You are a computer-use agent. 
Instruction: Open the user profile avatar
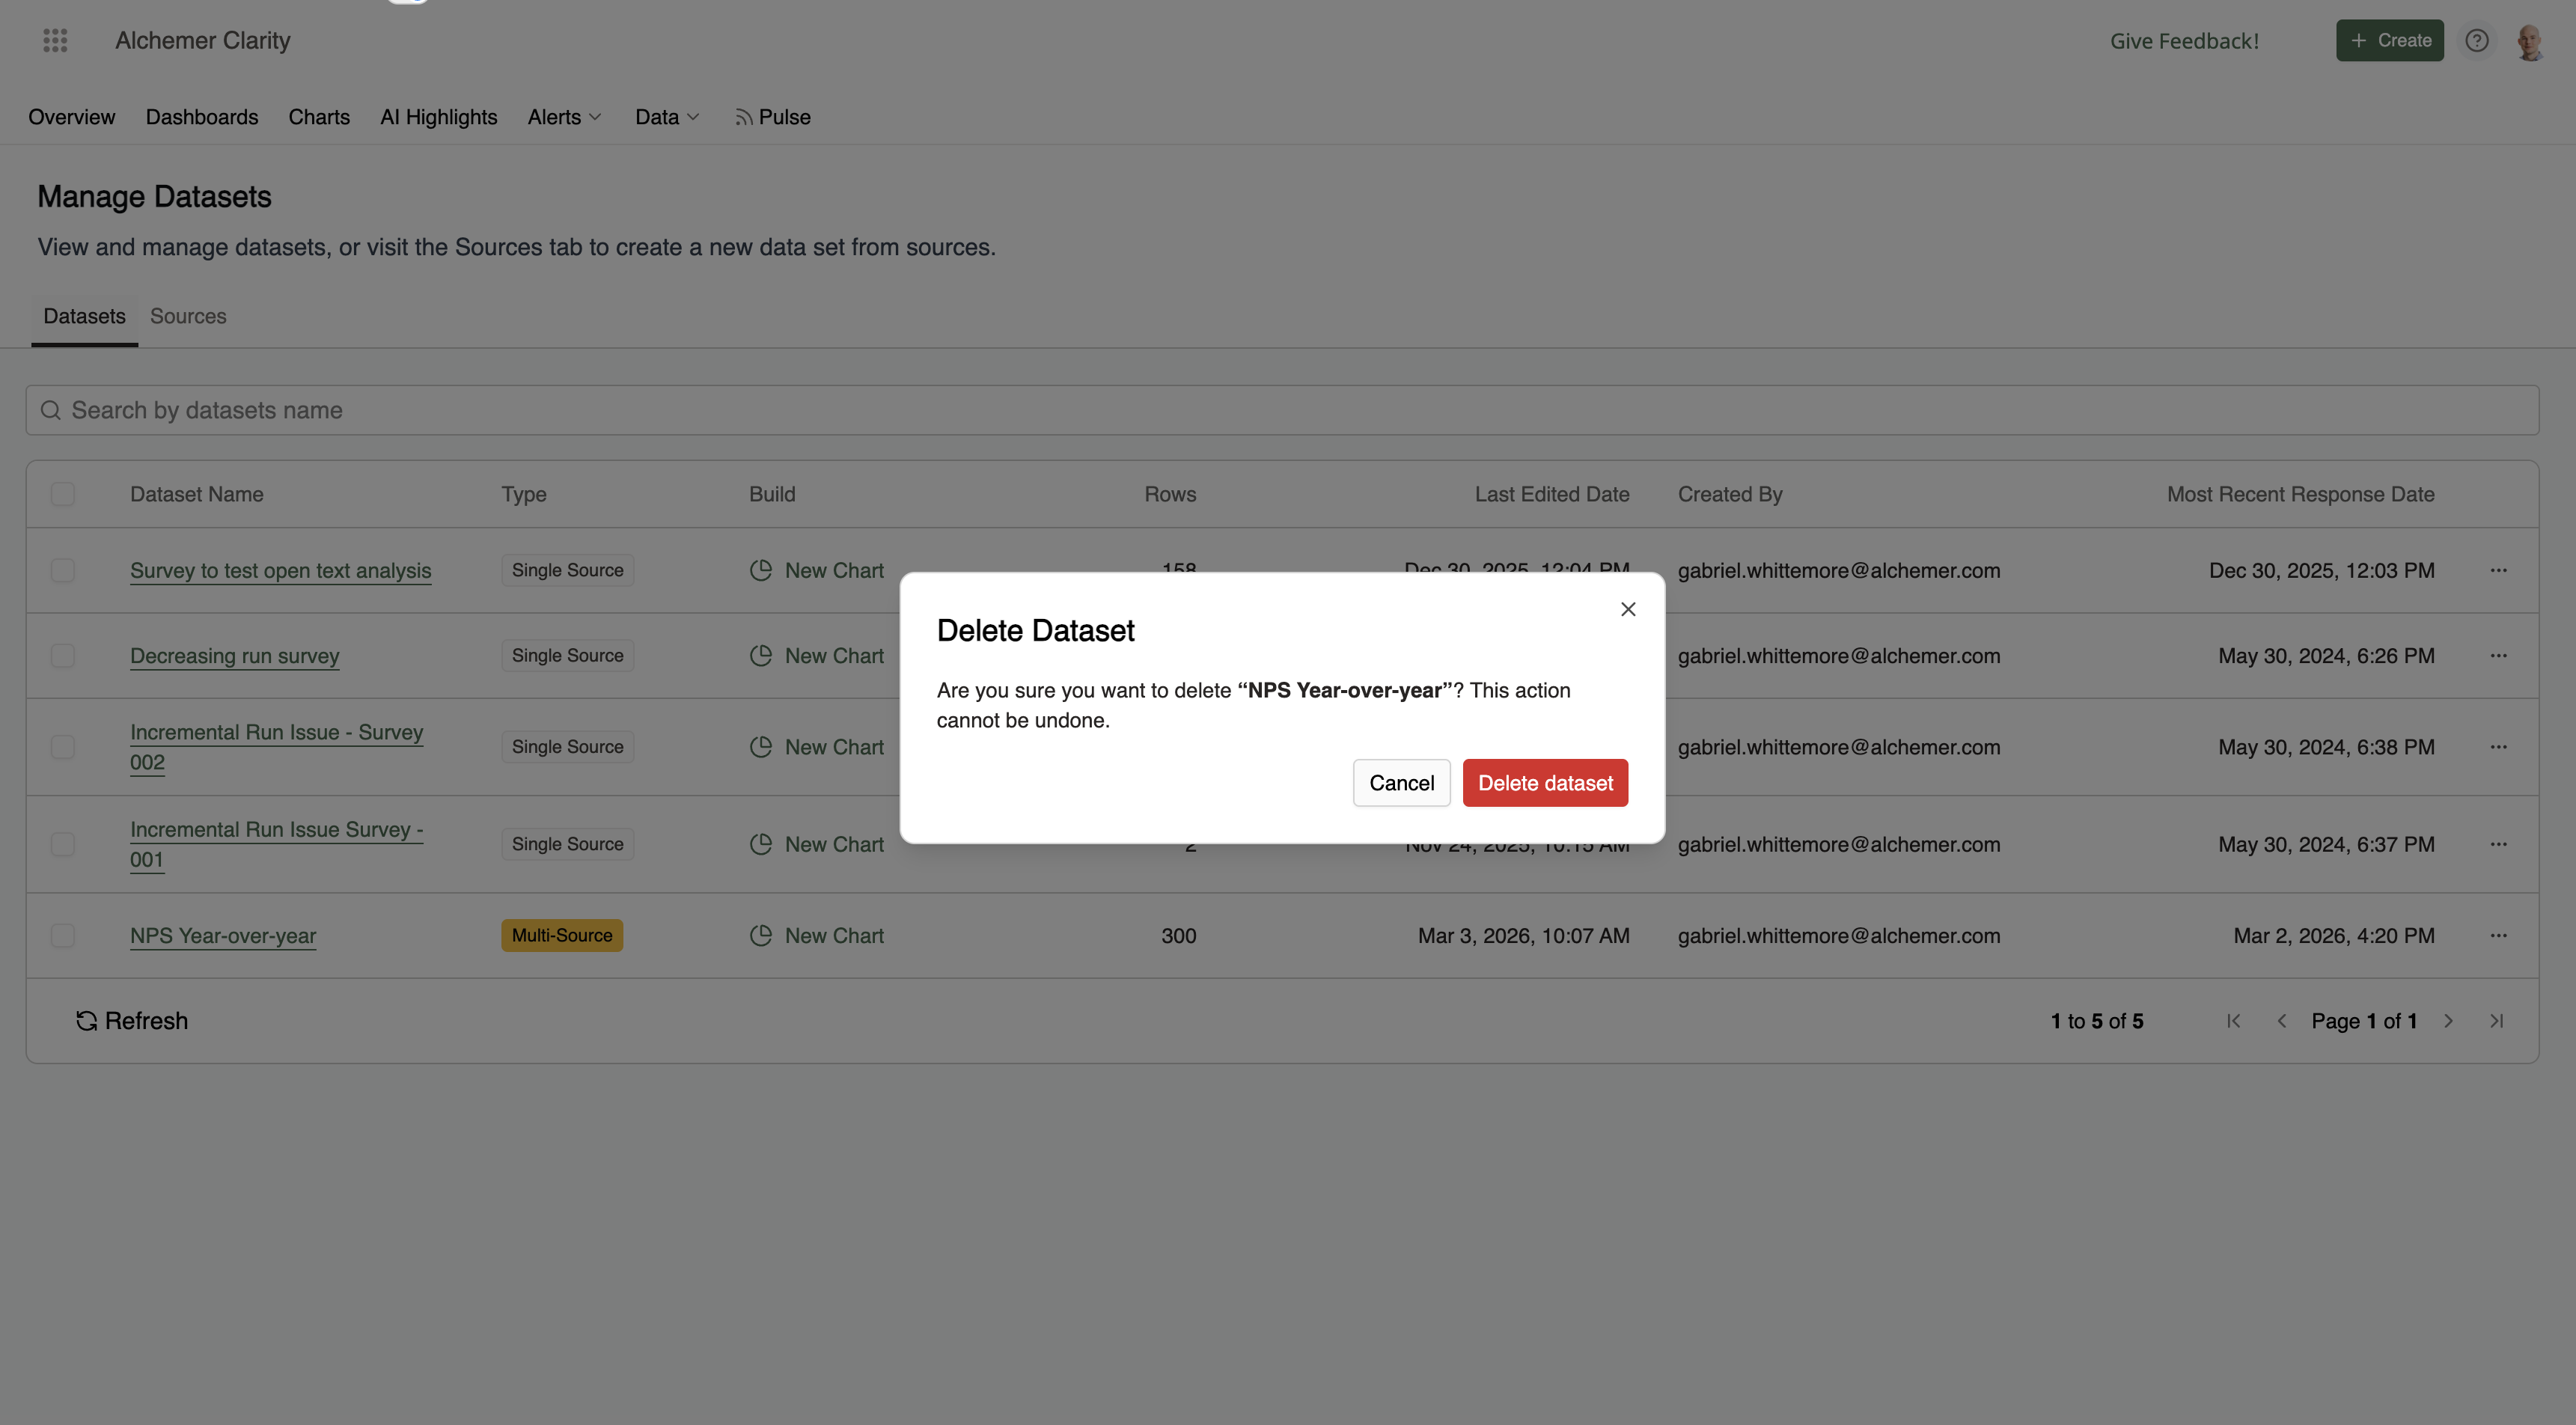tap(2530, 41)
